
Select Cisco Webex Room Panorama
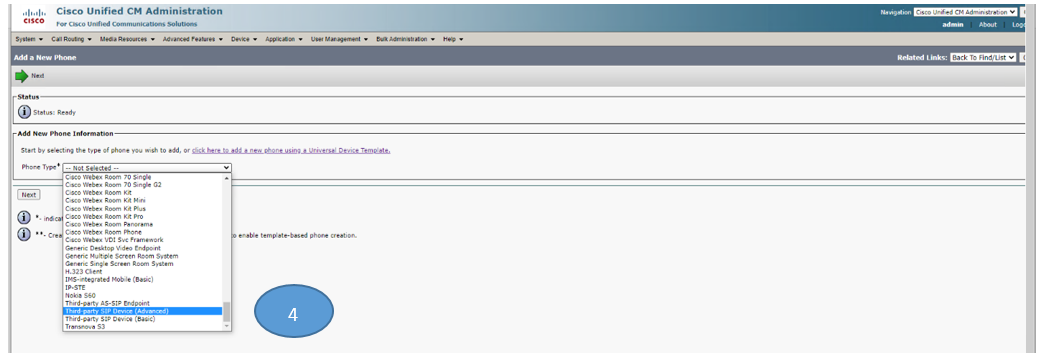142,224
